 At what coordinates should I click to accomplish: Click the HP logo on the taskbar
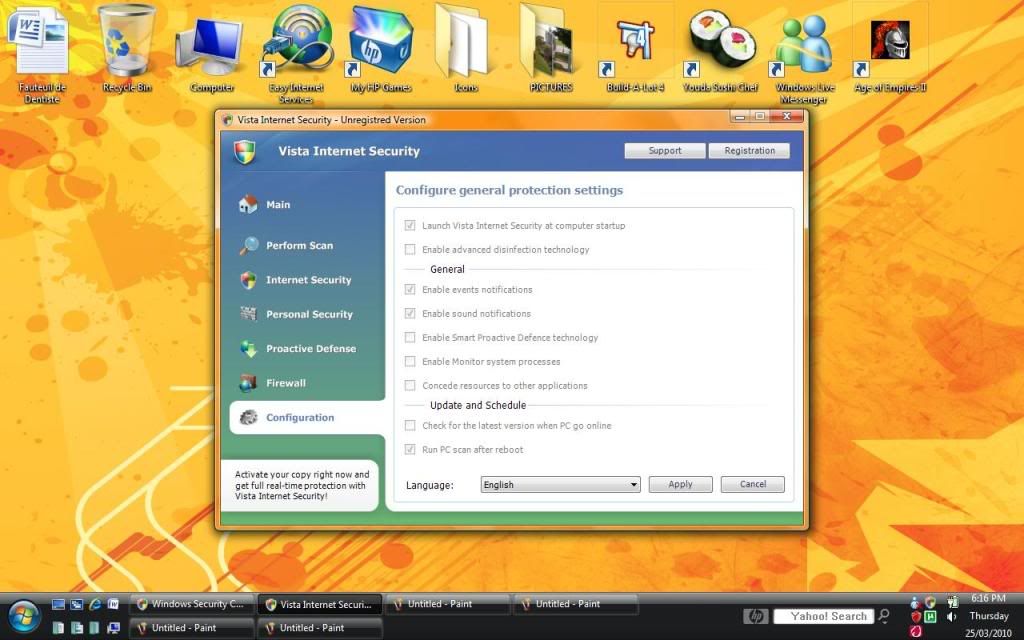pos(756,616)
